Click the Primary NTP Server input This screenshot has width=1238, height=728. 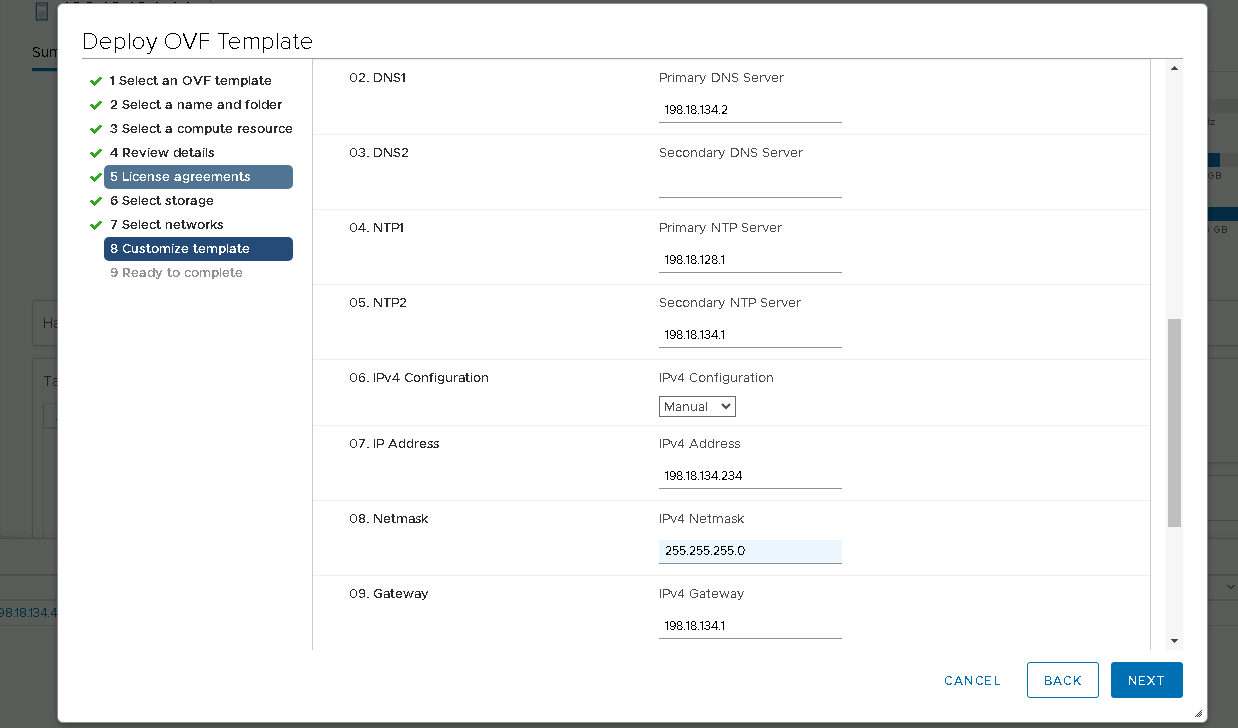[749, 260]
